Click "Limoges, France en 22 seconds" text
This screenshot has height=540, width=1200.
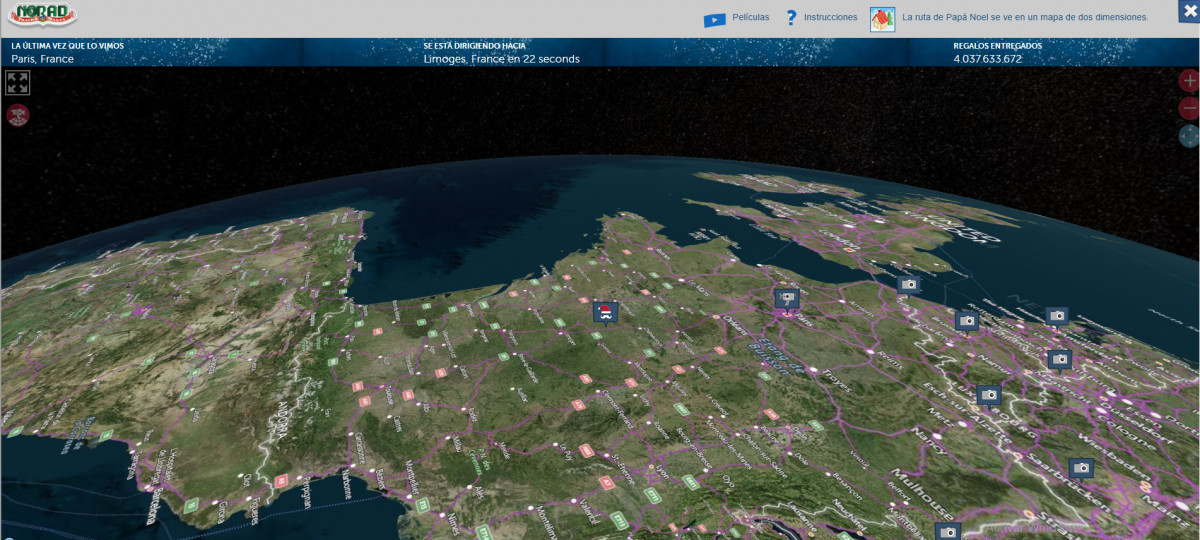pos(501,59)
